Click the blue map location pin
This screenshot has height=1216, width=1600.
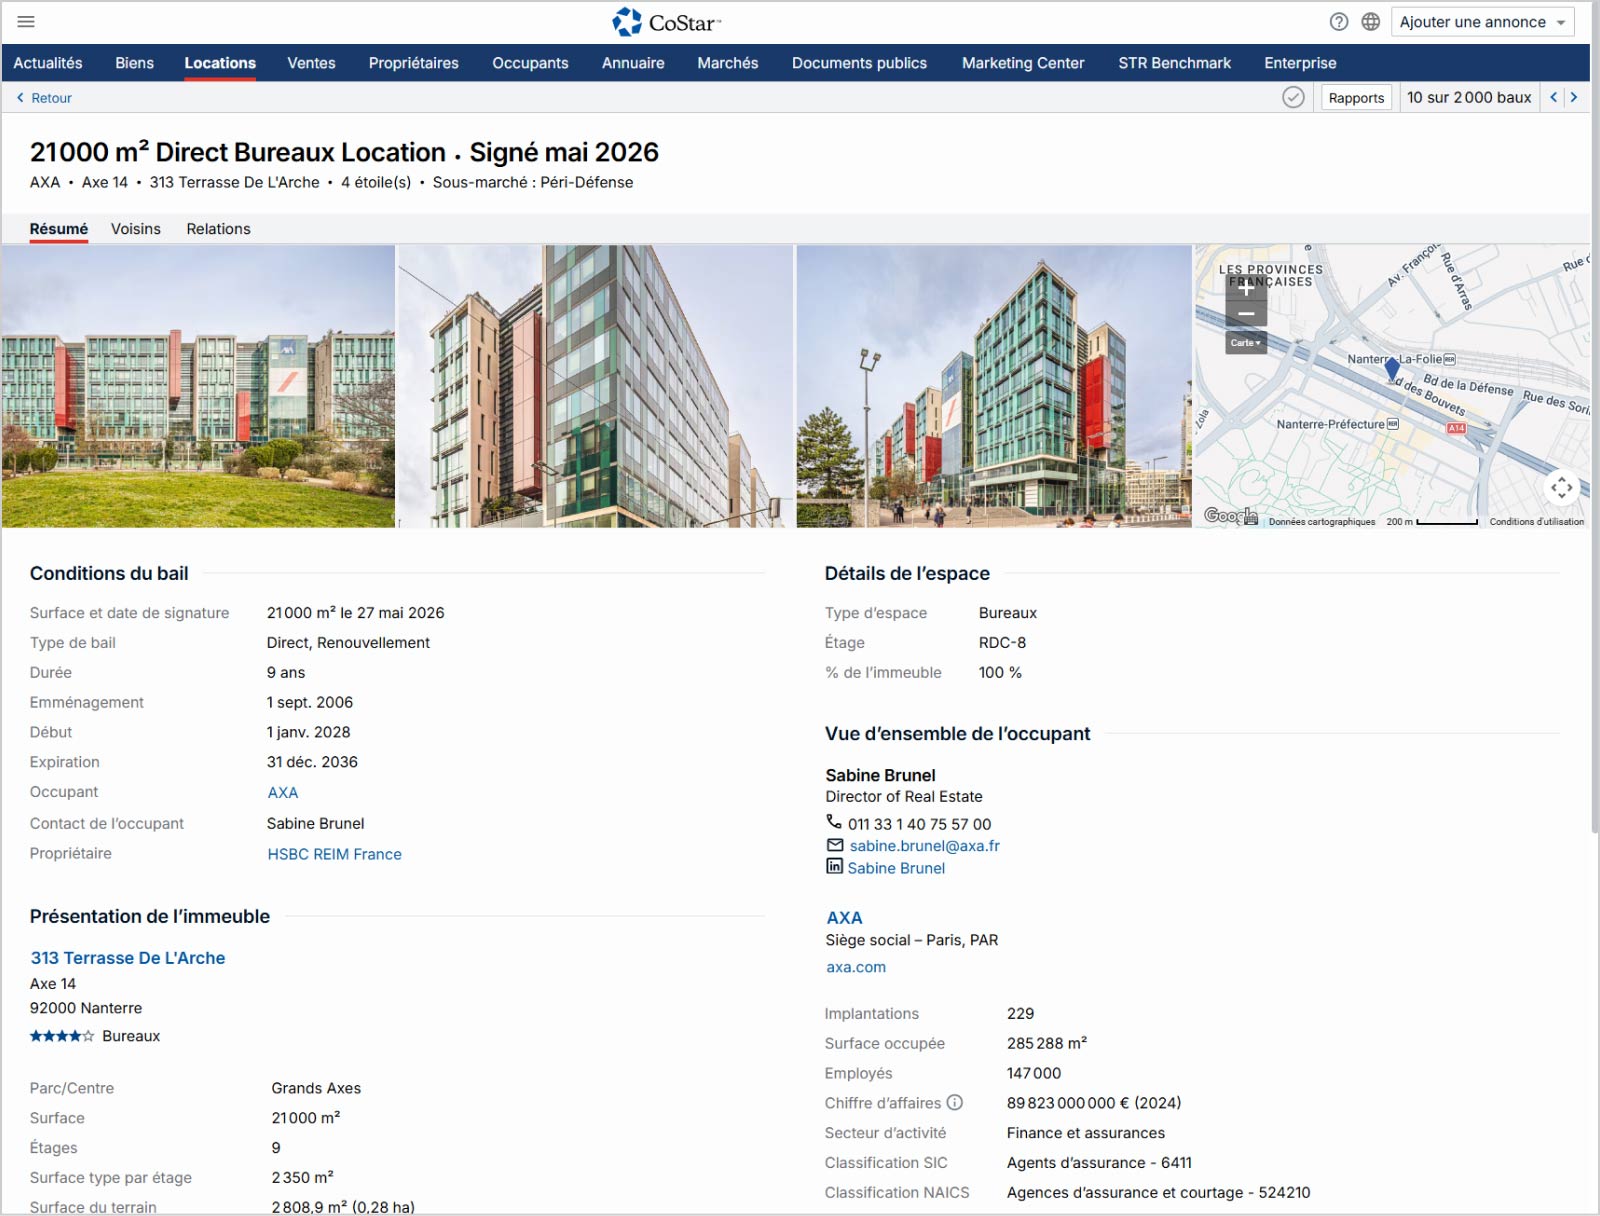pyautogui.click(x=1392, y=369)
